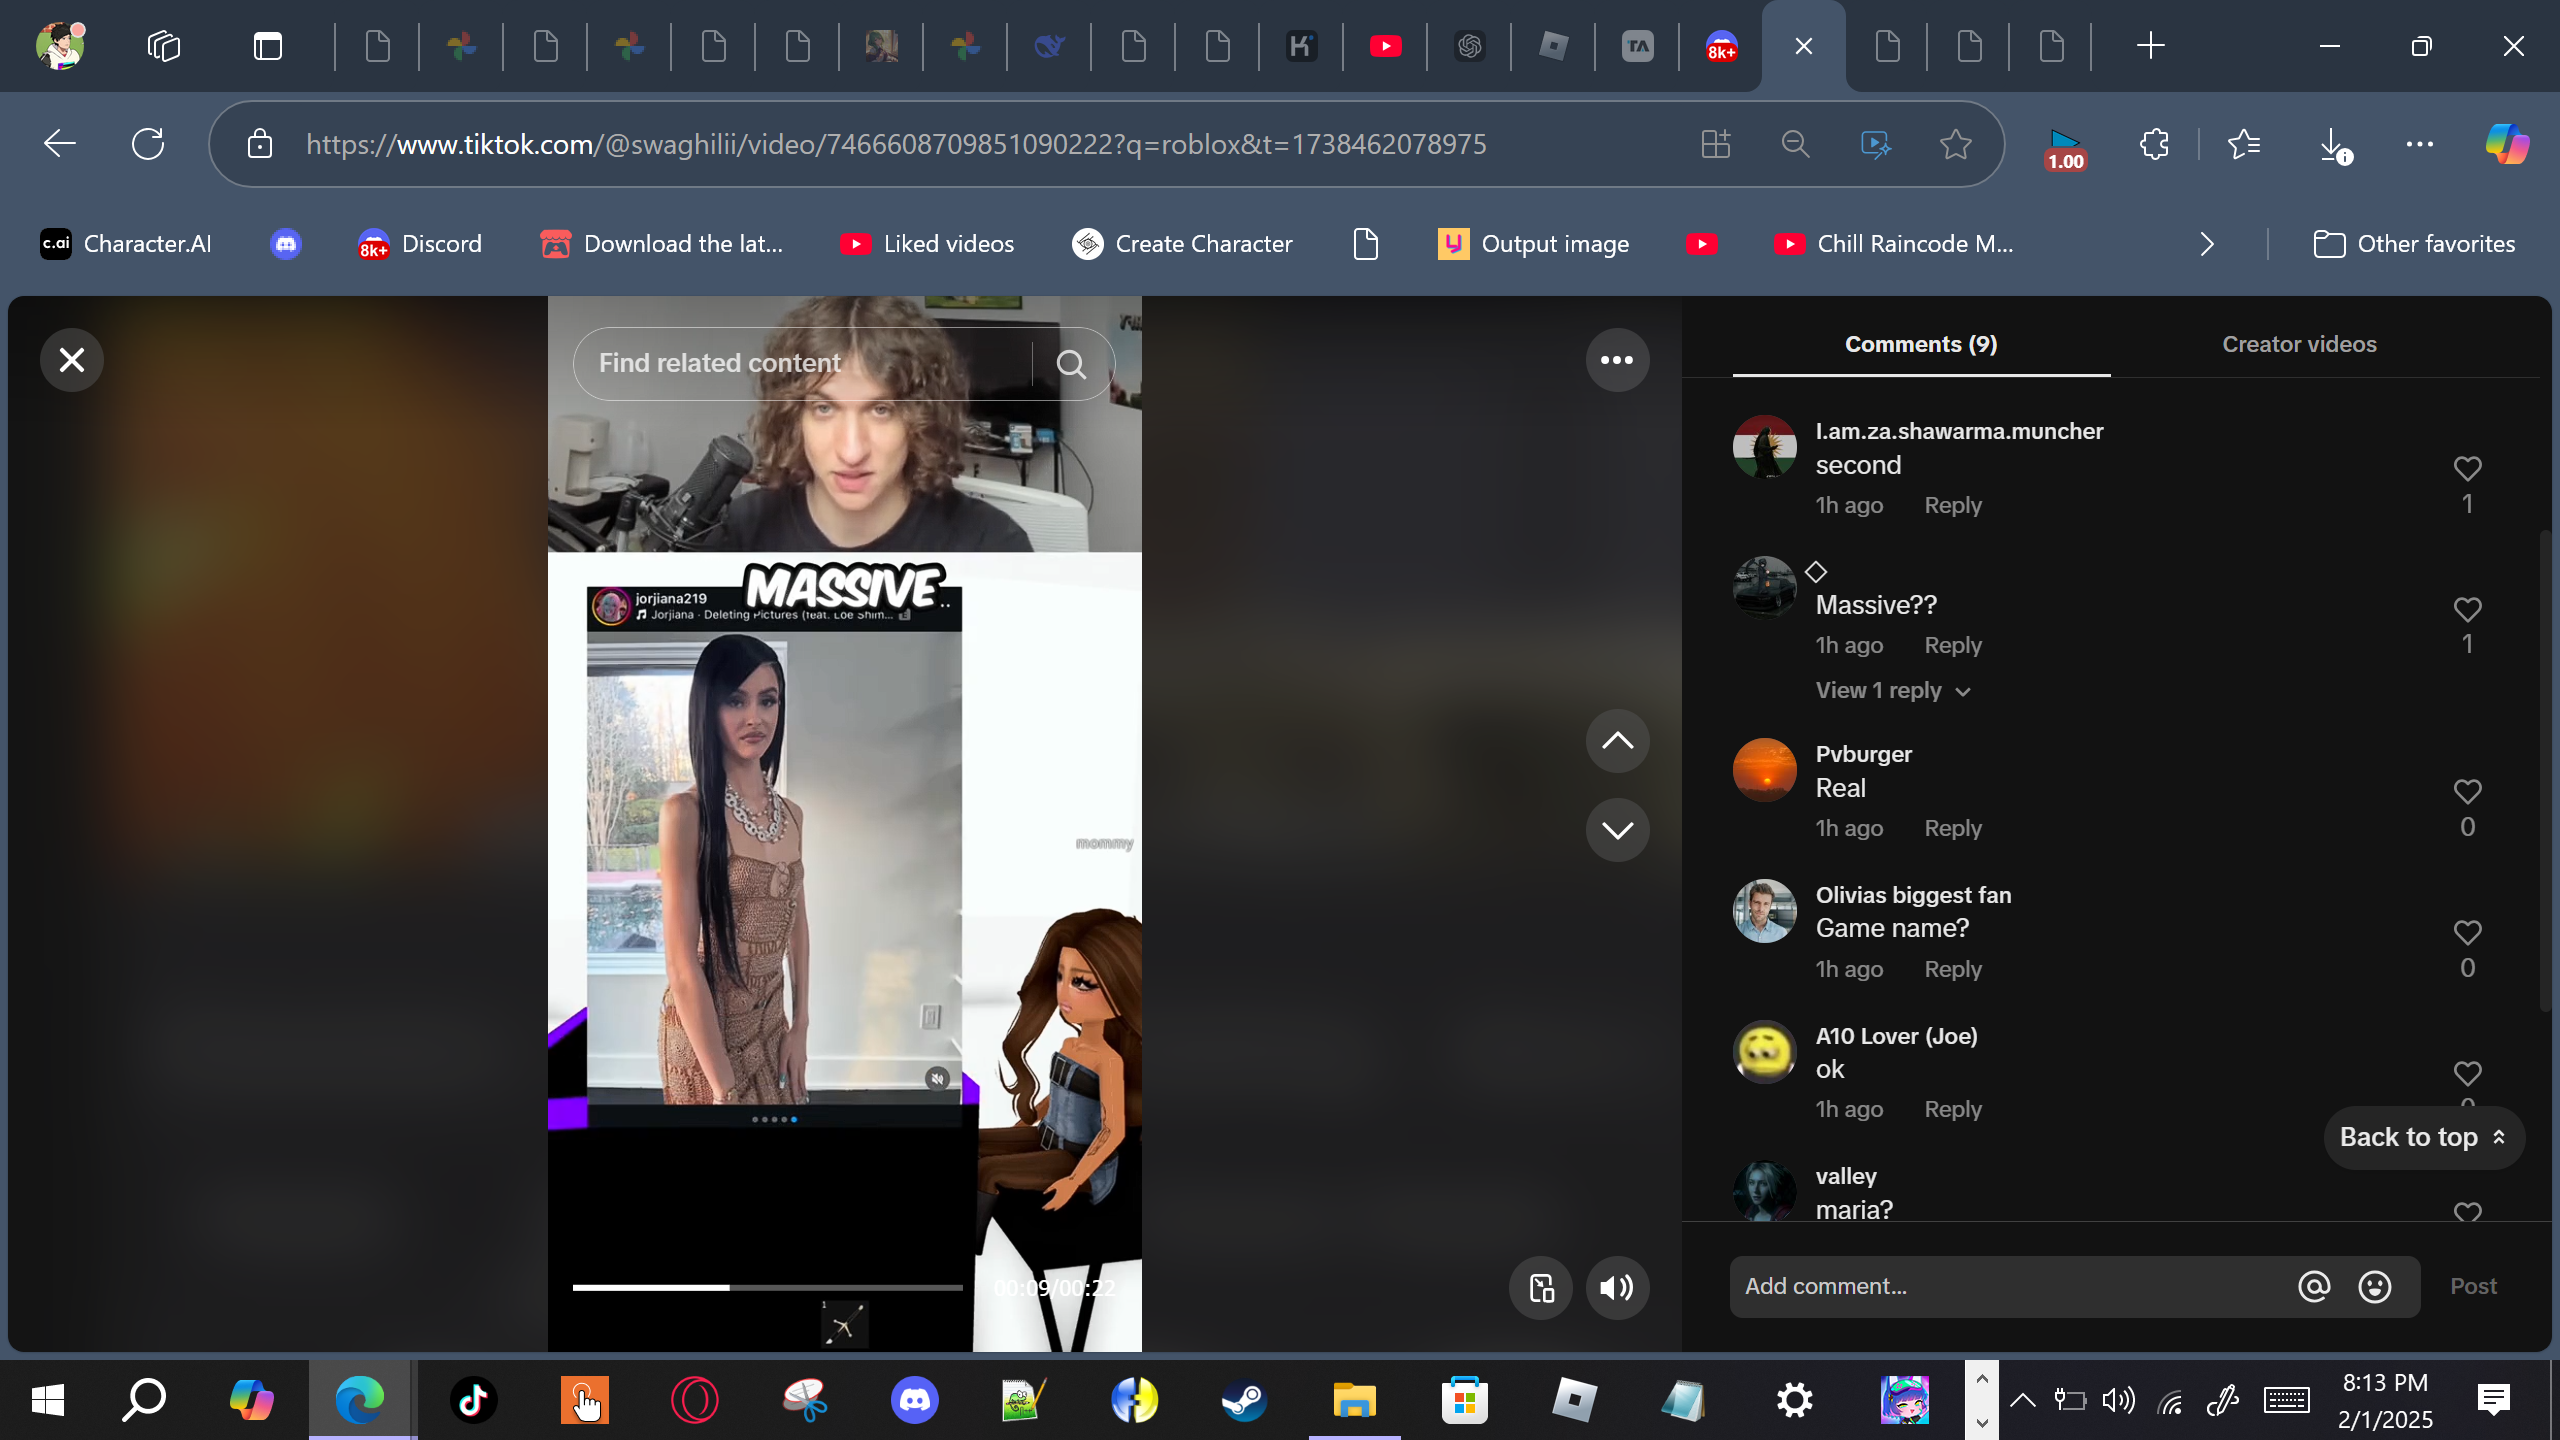
Task: Click the search icon in Find related content
Action: click(x=1071, y=364)
